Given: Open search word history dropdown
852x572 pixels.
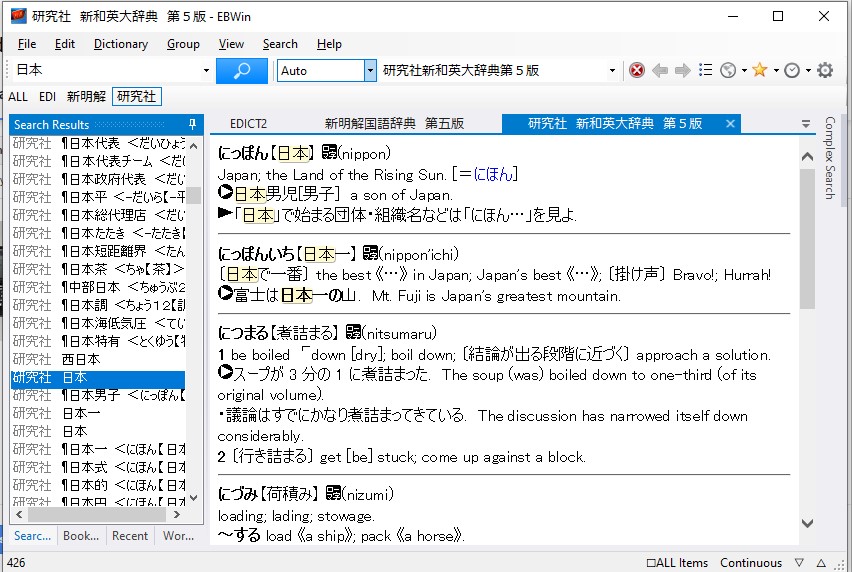Looking at the screenshot, I should tap(206, 71).
